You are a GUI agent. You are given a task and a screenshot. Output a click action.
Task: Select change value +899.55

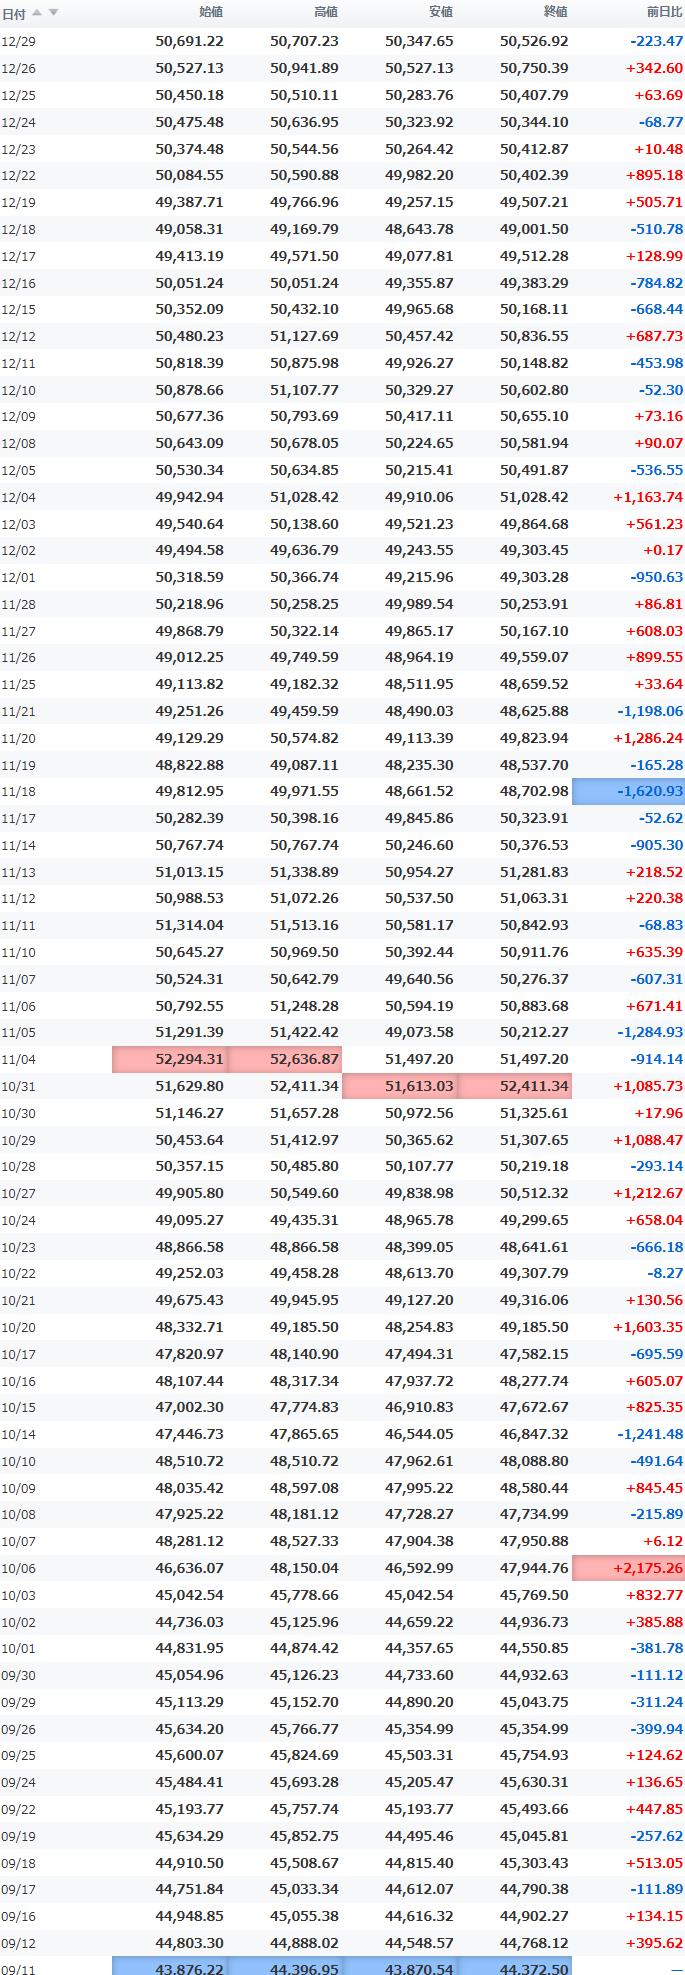coord(654,658)
